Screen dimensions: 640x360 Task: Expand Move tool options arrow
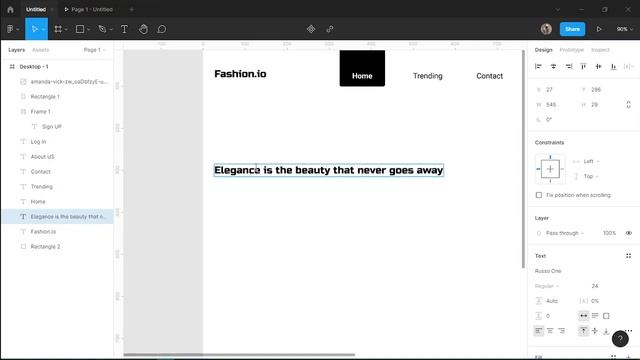(x=43, y=29)
